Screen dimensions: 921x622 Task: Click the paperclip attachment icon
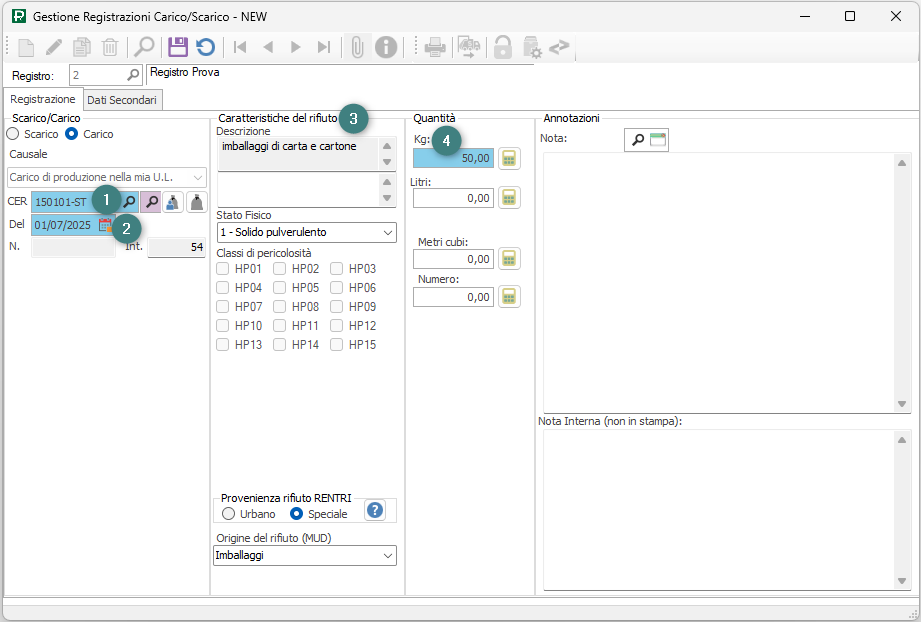pyautogui.click(x=356, y=47)
